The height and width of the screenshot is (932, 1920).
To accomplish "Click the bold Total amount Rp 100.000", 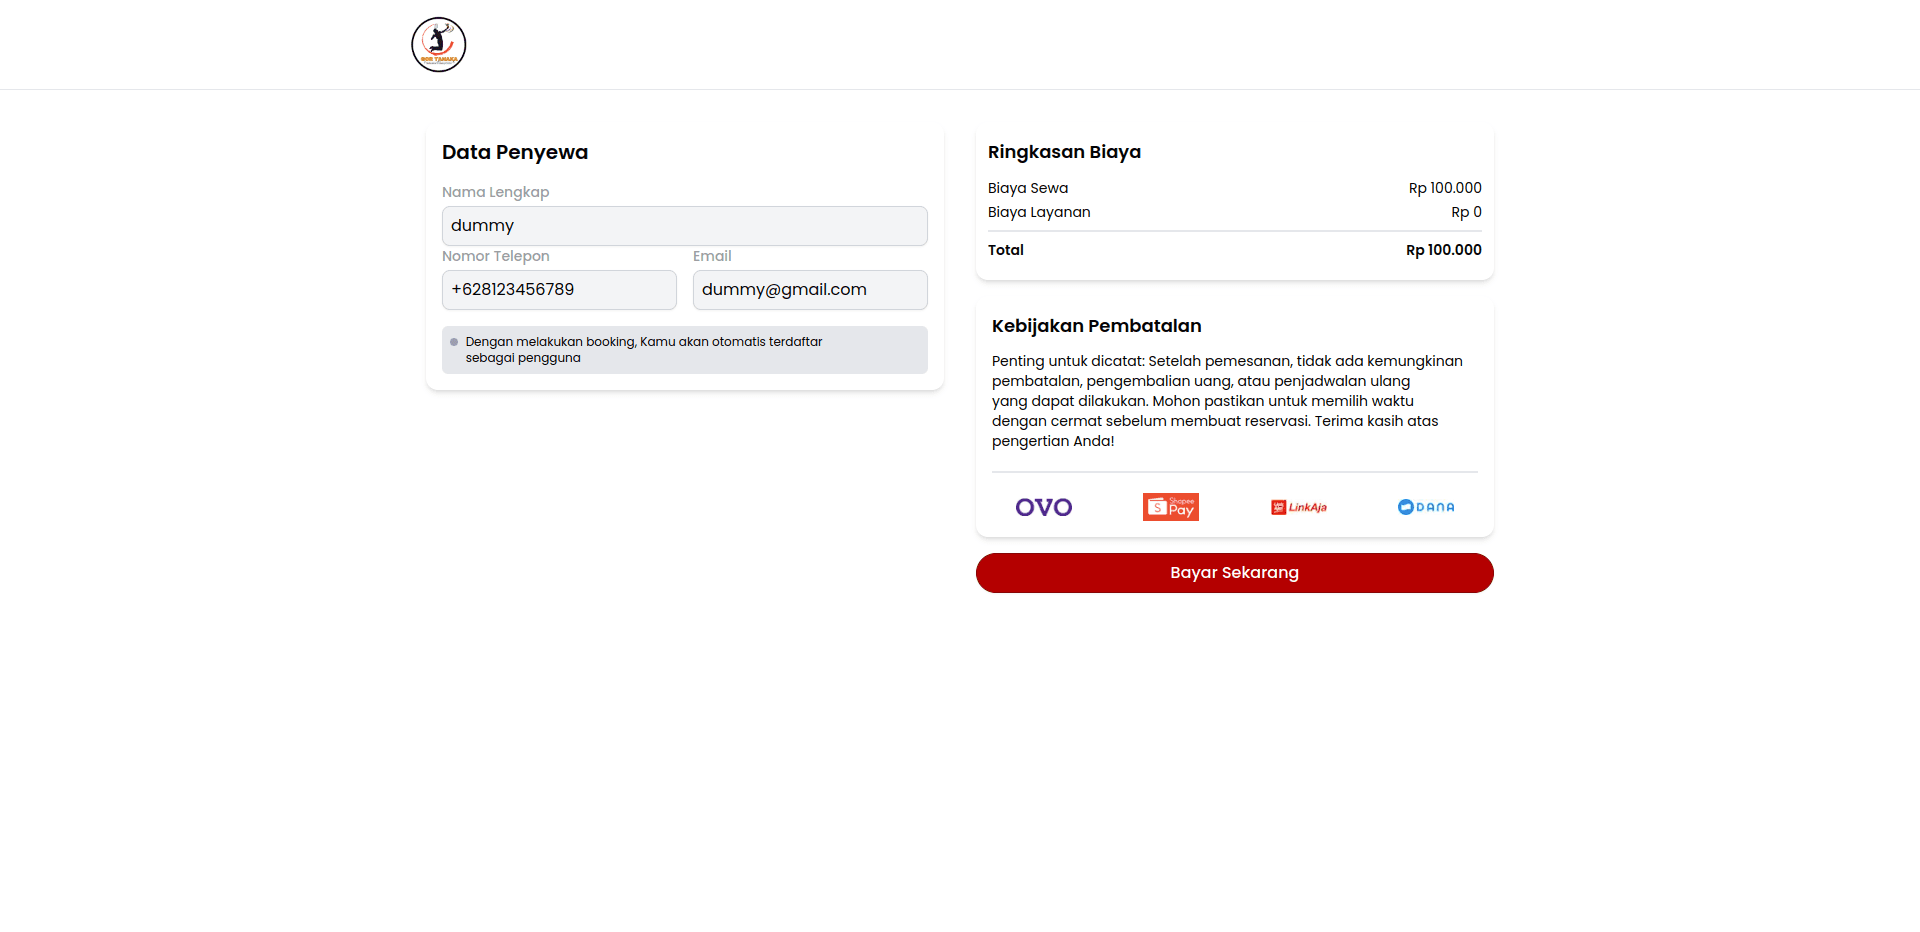I will coord(1443,250).
